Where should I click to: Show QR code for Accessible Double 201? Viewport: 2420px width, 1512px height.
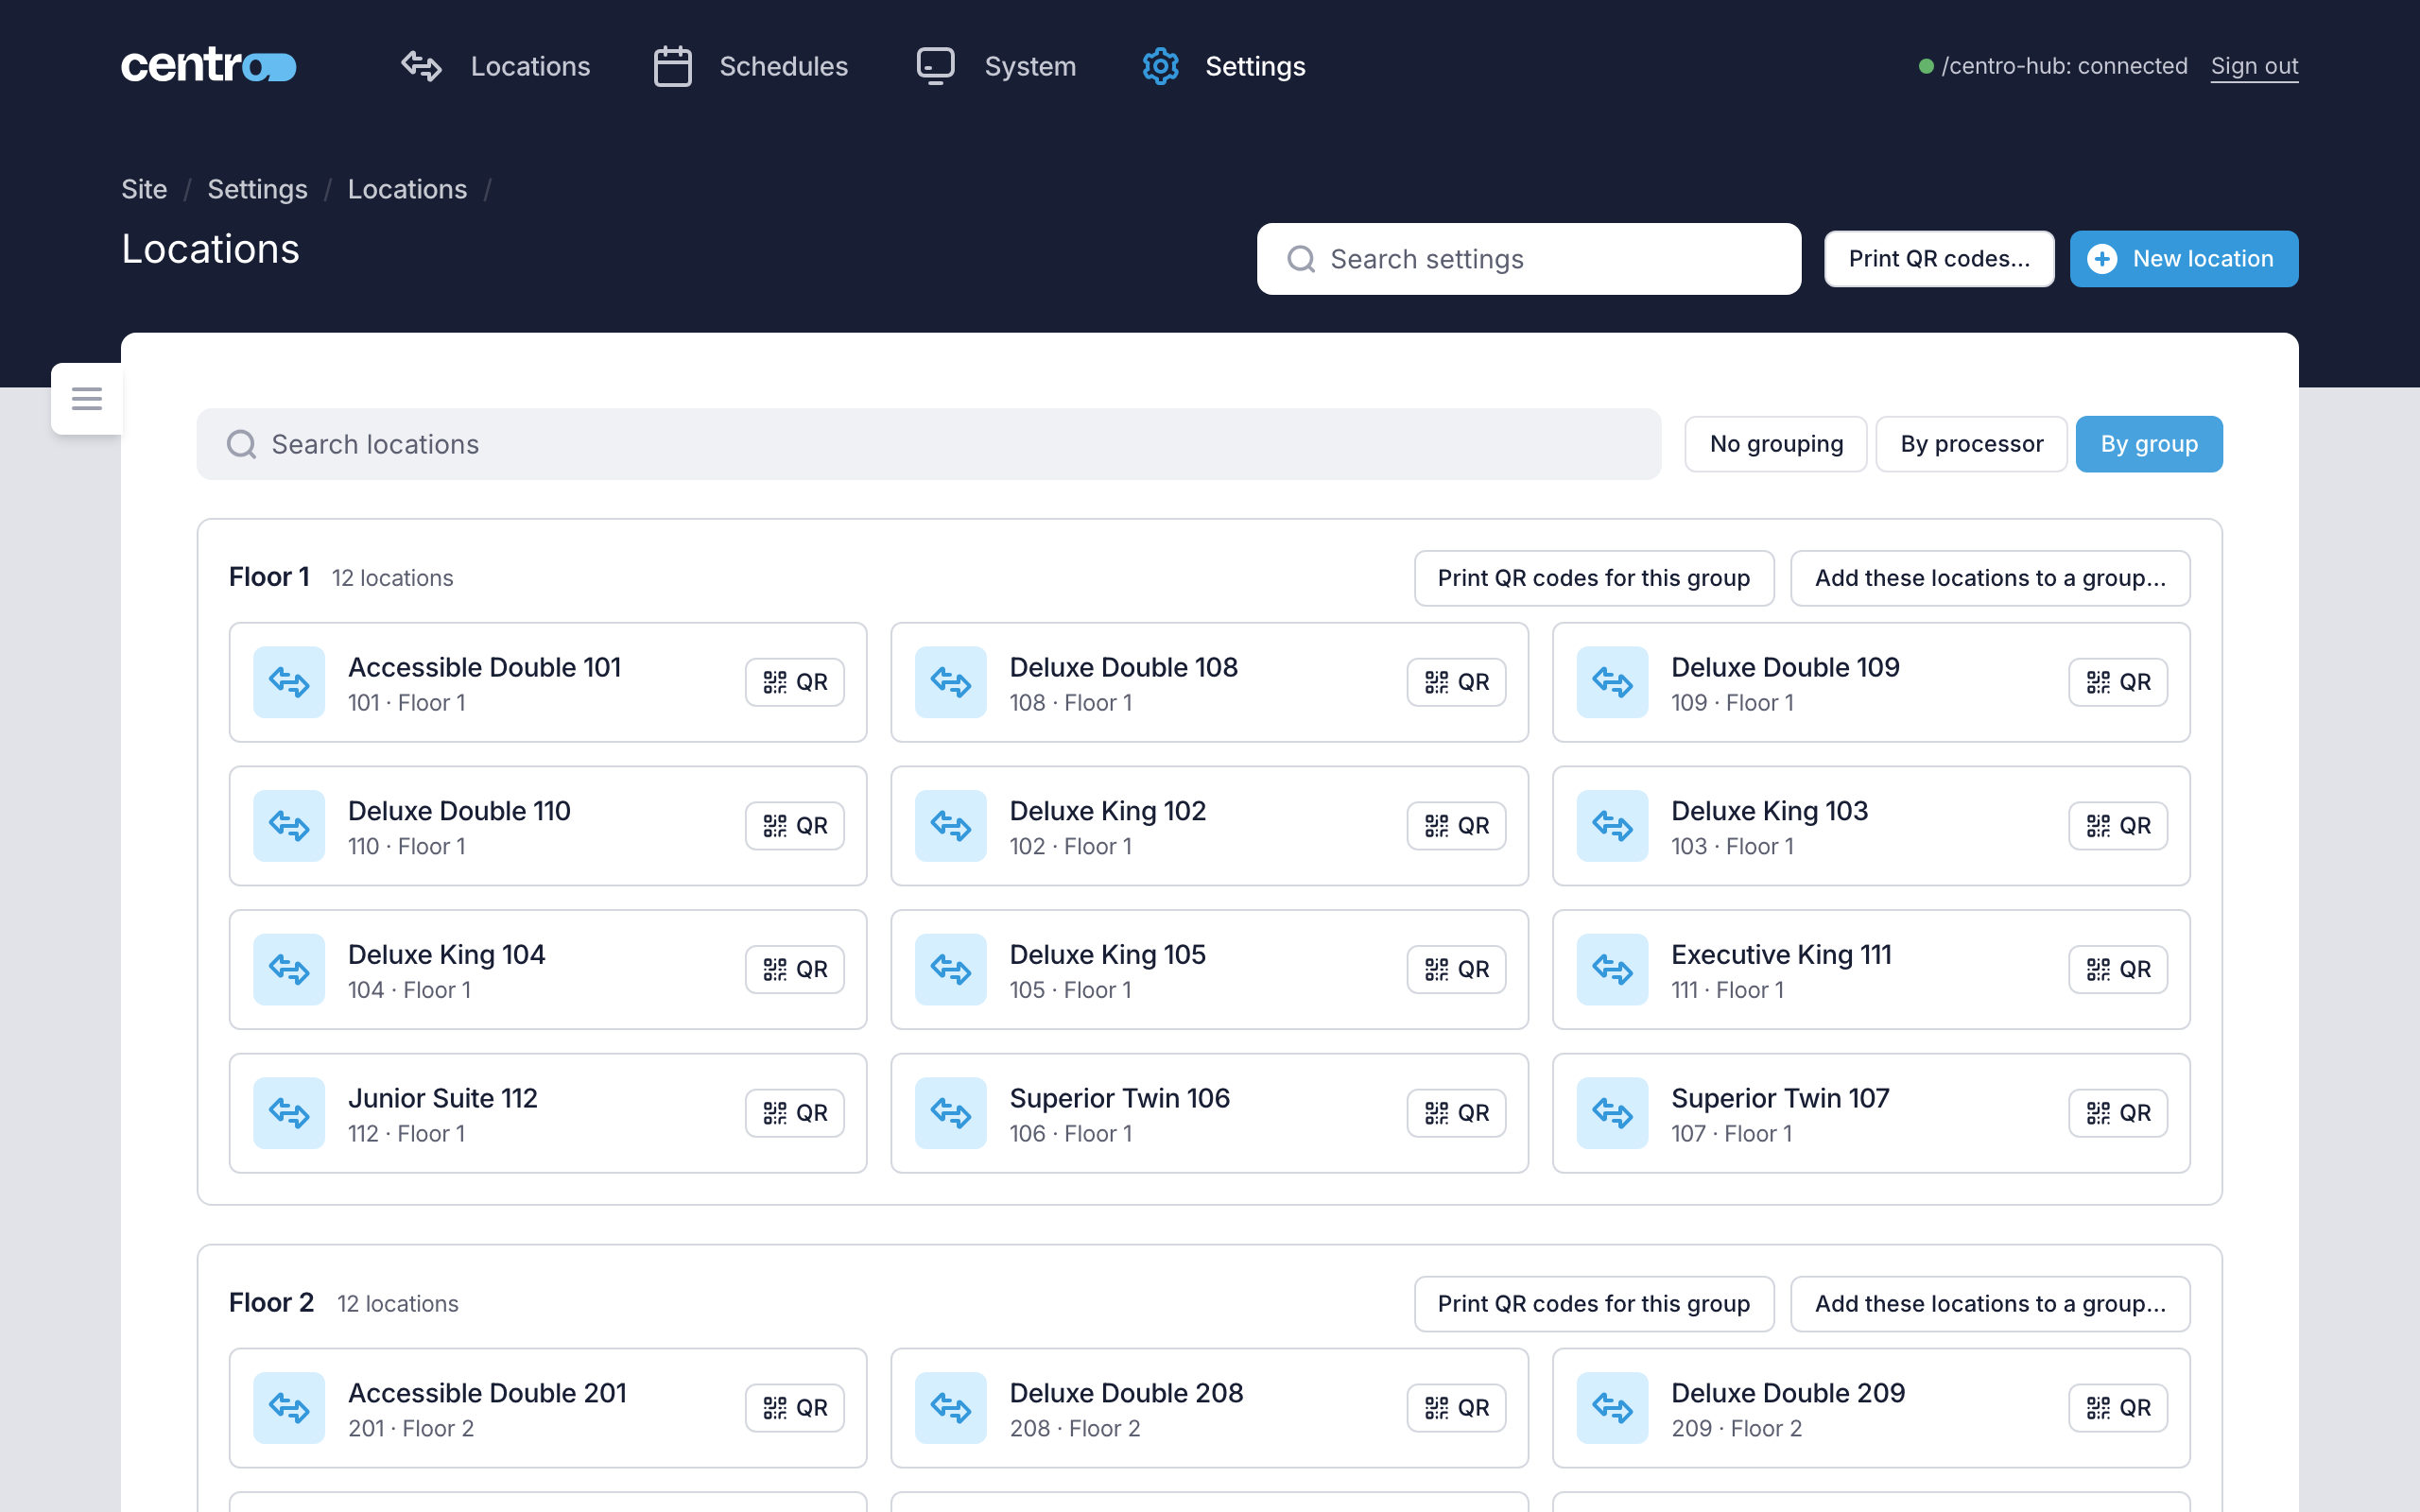[x=795, y=1408]
